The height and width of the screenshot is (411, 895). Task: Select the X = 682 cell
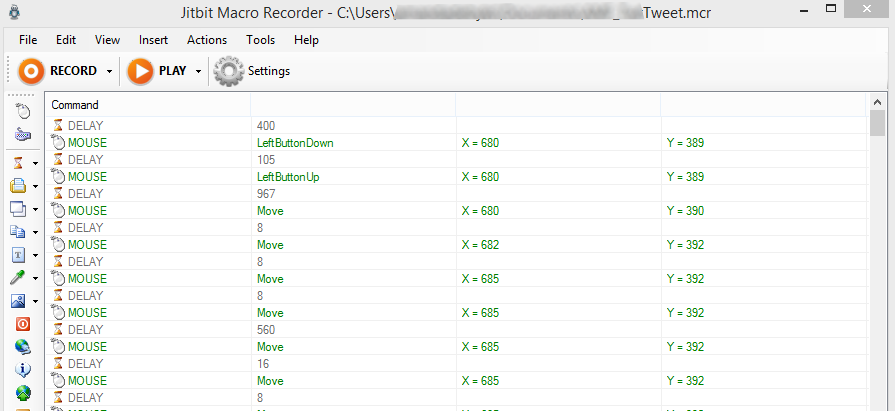480,245
